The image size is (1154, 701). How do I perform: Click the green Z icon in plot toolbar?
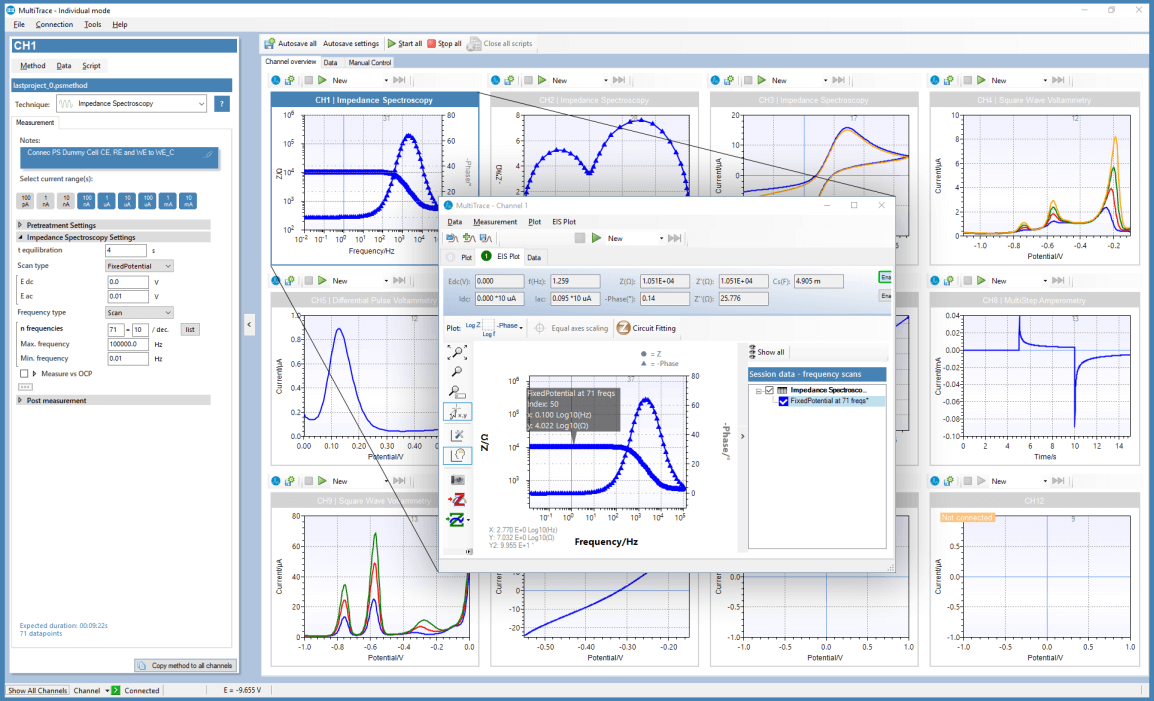click(456, 520)
